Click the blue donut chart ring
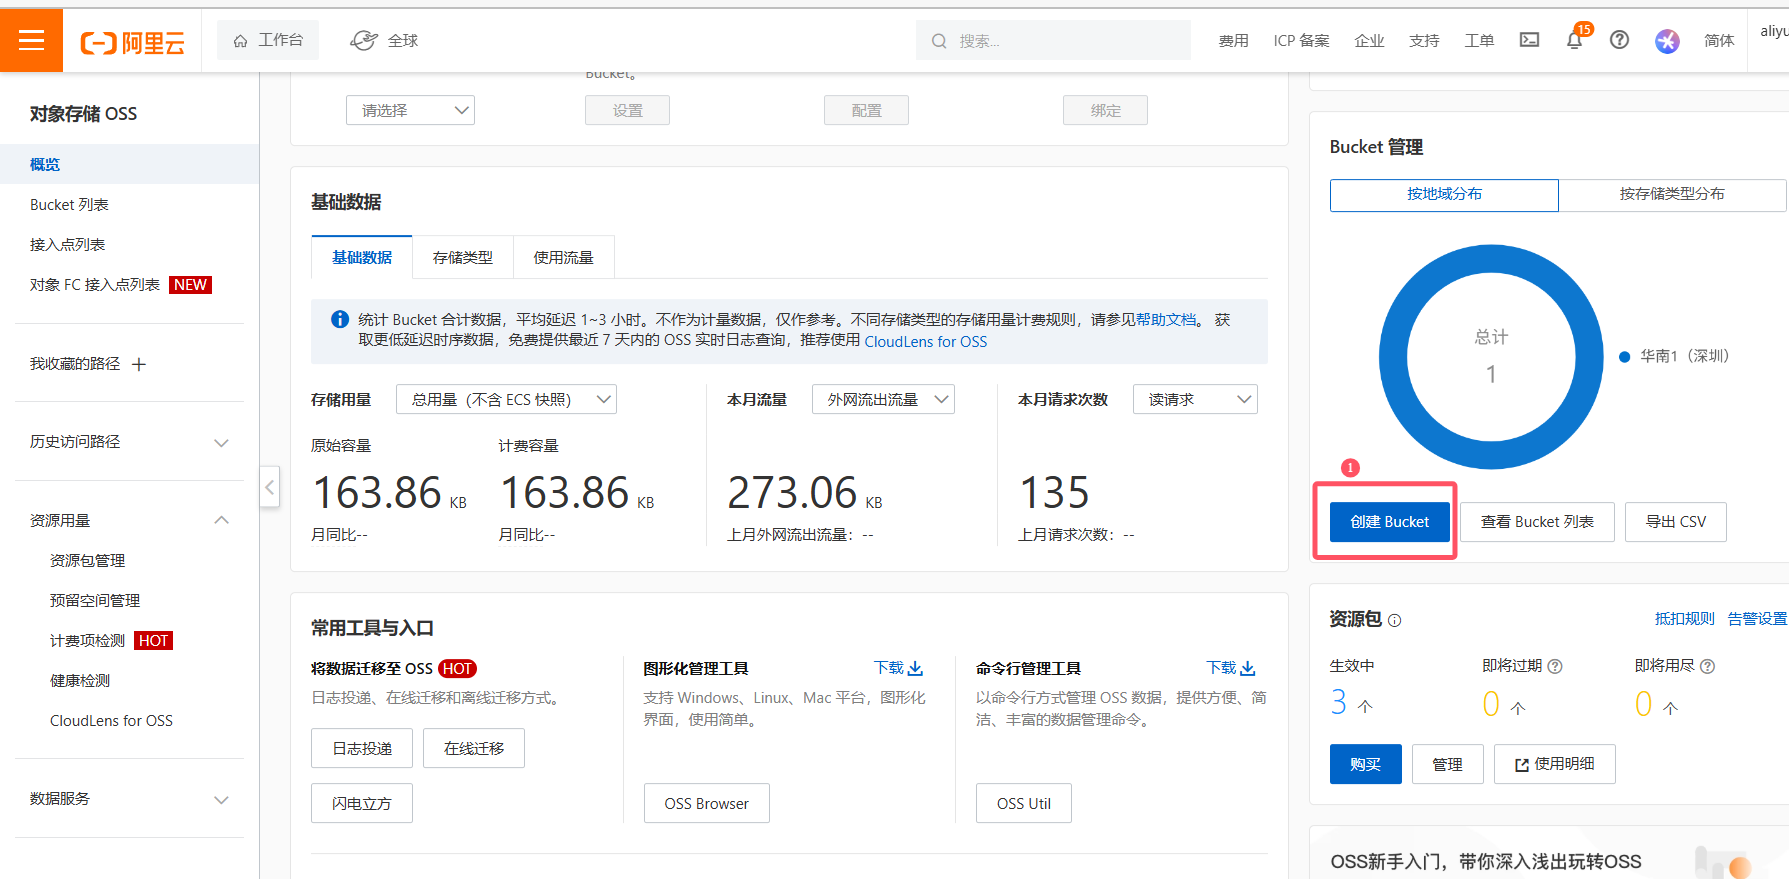The height and width of the screenshot is (879, 1789). tap(1392, 357)
